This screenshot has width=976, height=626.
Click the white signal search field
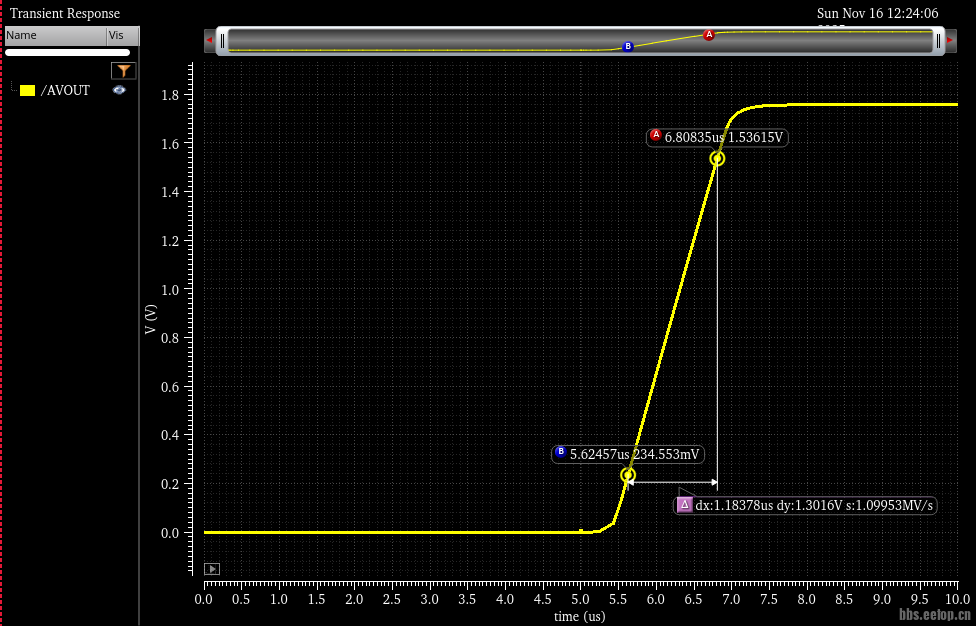(x=68, y=52)
